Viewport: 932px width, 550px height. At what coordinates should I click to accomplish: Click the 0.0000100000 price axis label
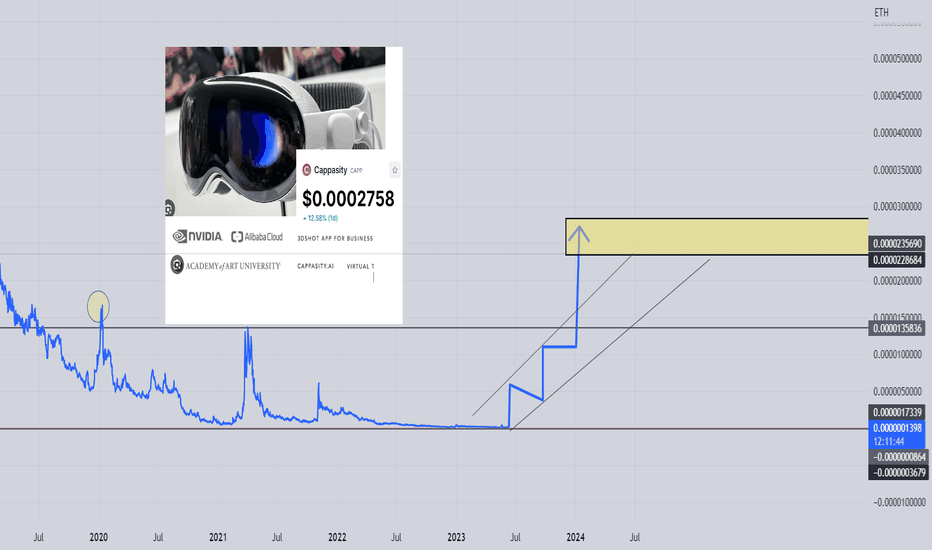[898, 355]
